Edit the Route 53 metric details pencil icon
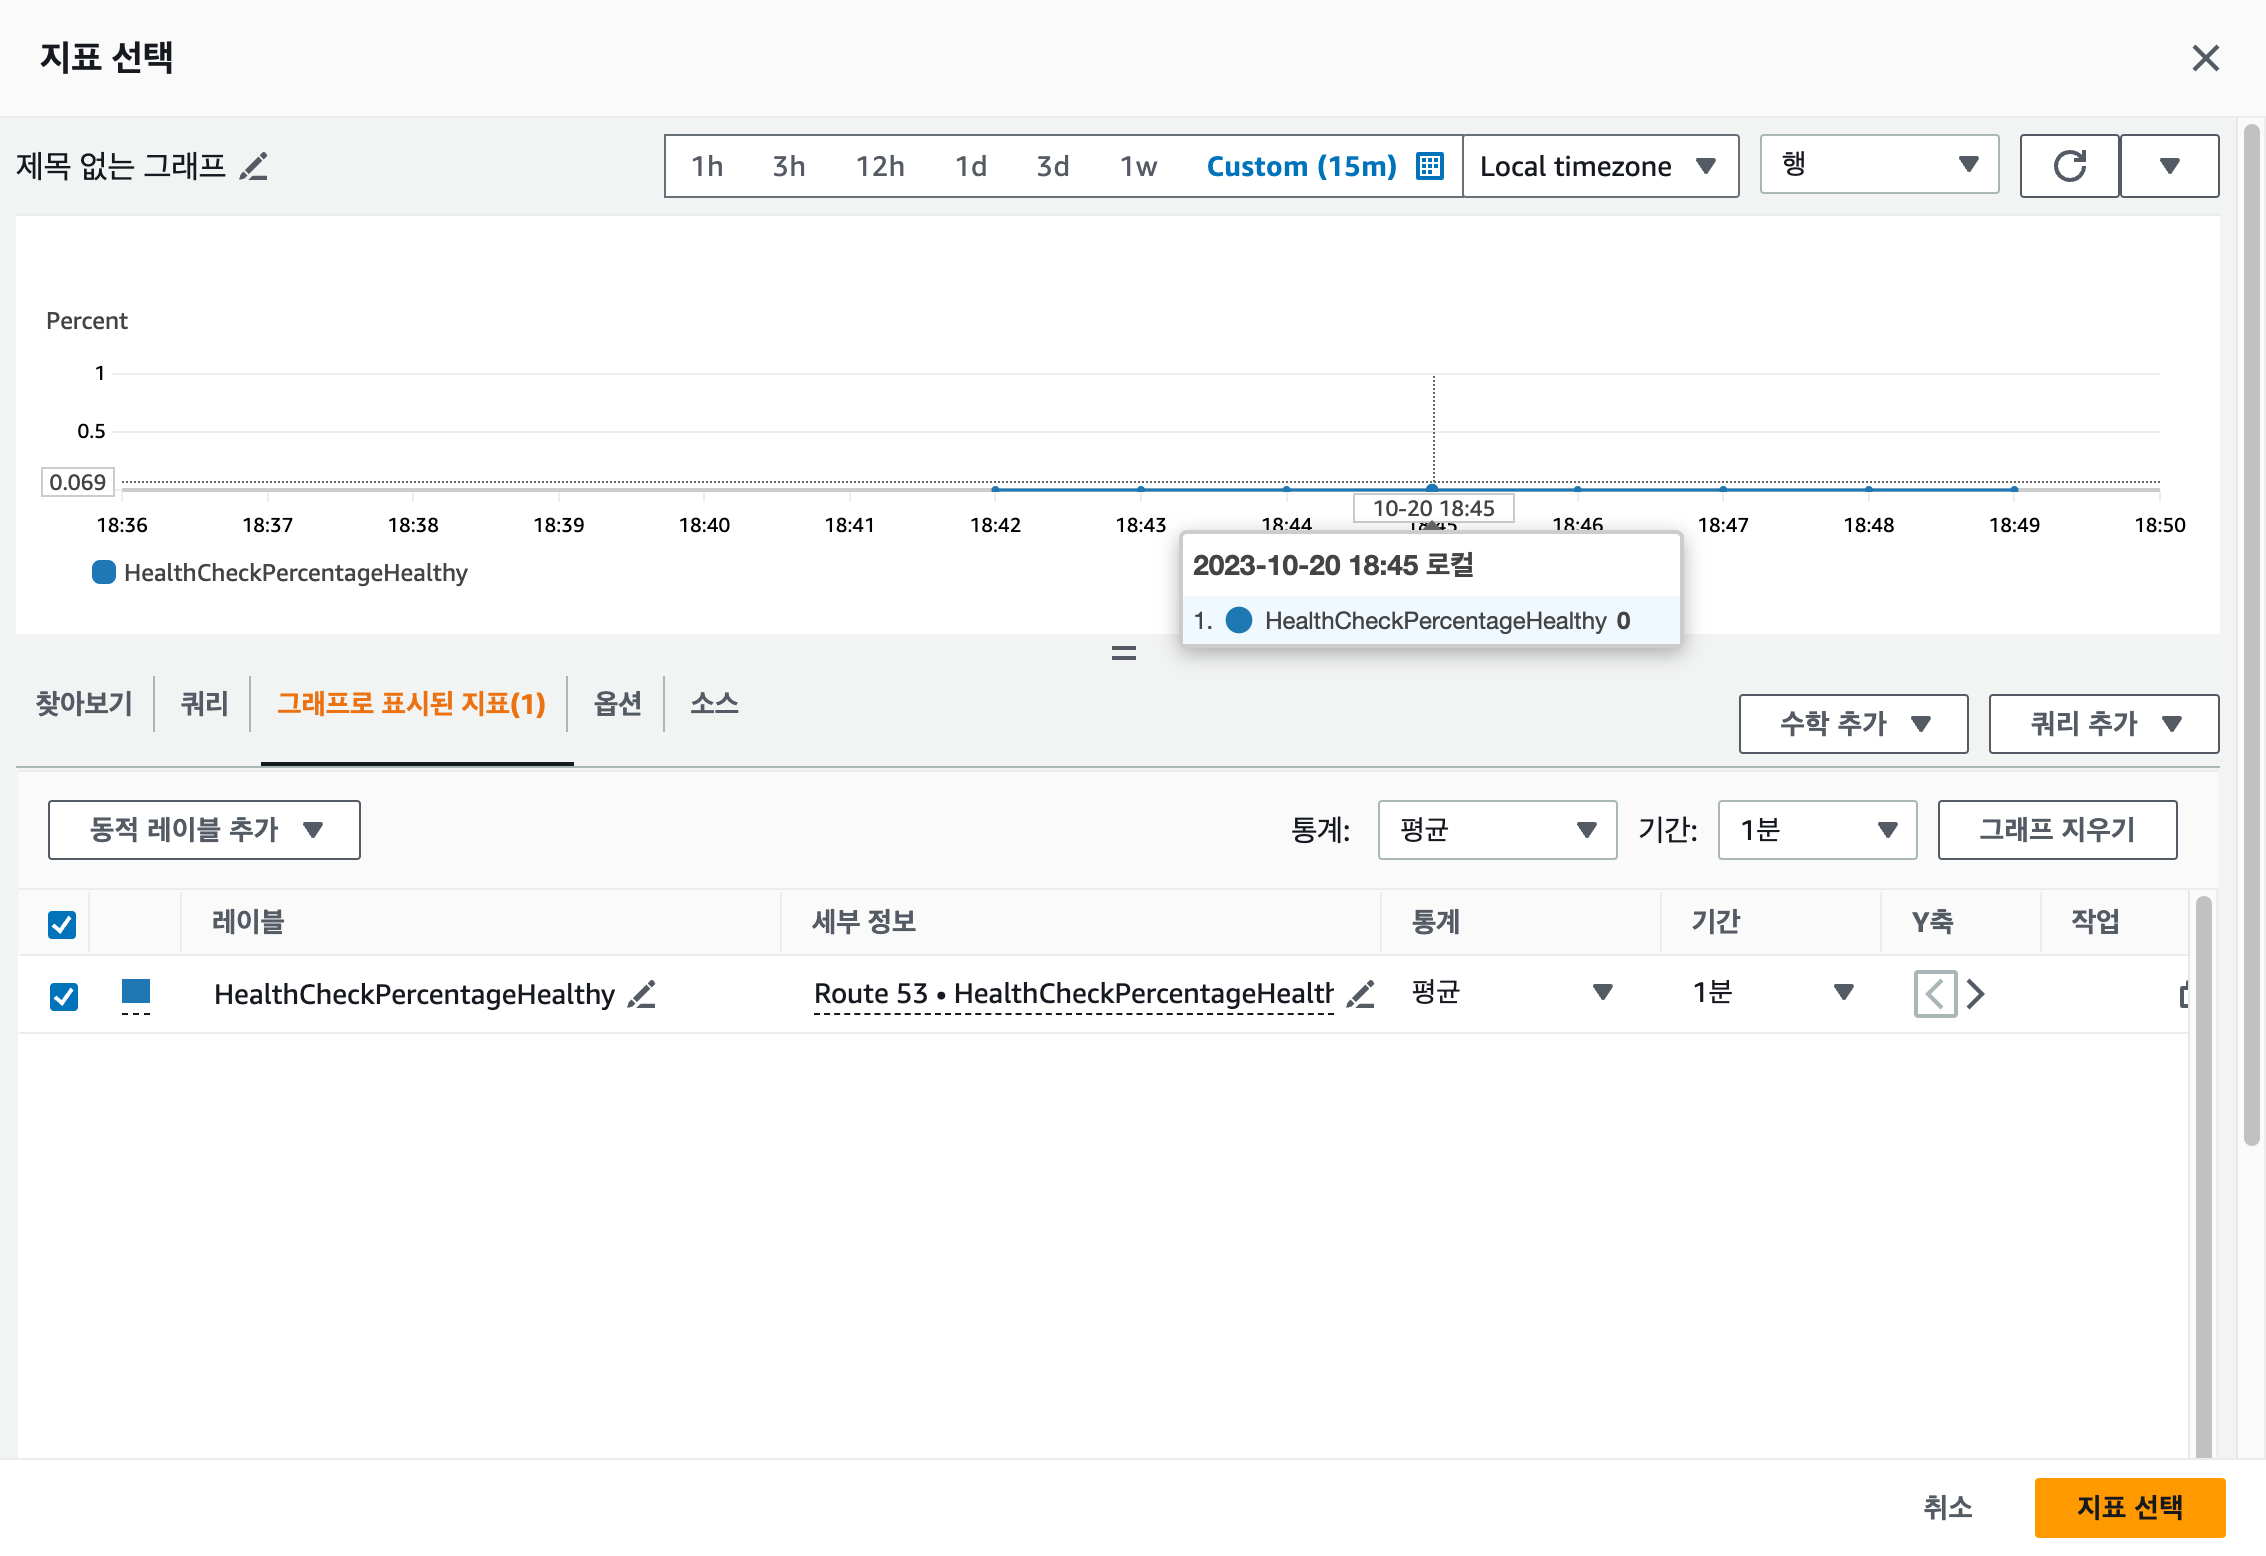This screenshot has width=2266, height=1556. click(x=1360, y=994)
